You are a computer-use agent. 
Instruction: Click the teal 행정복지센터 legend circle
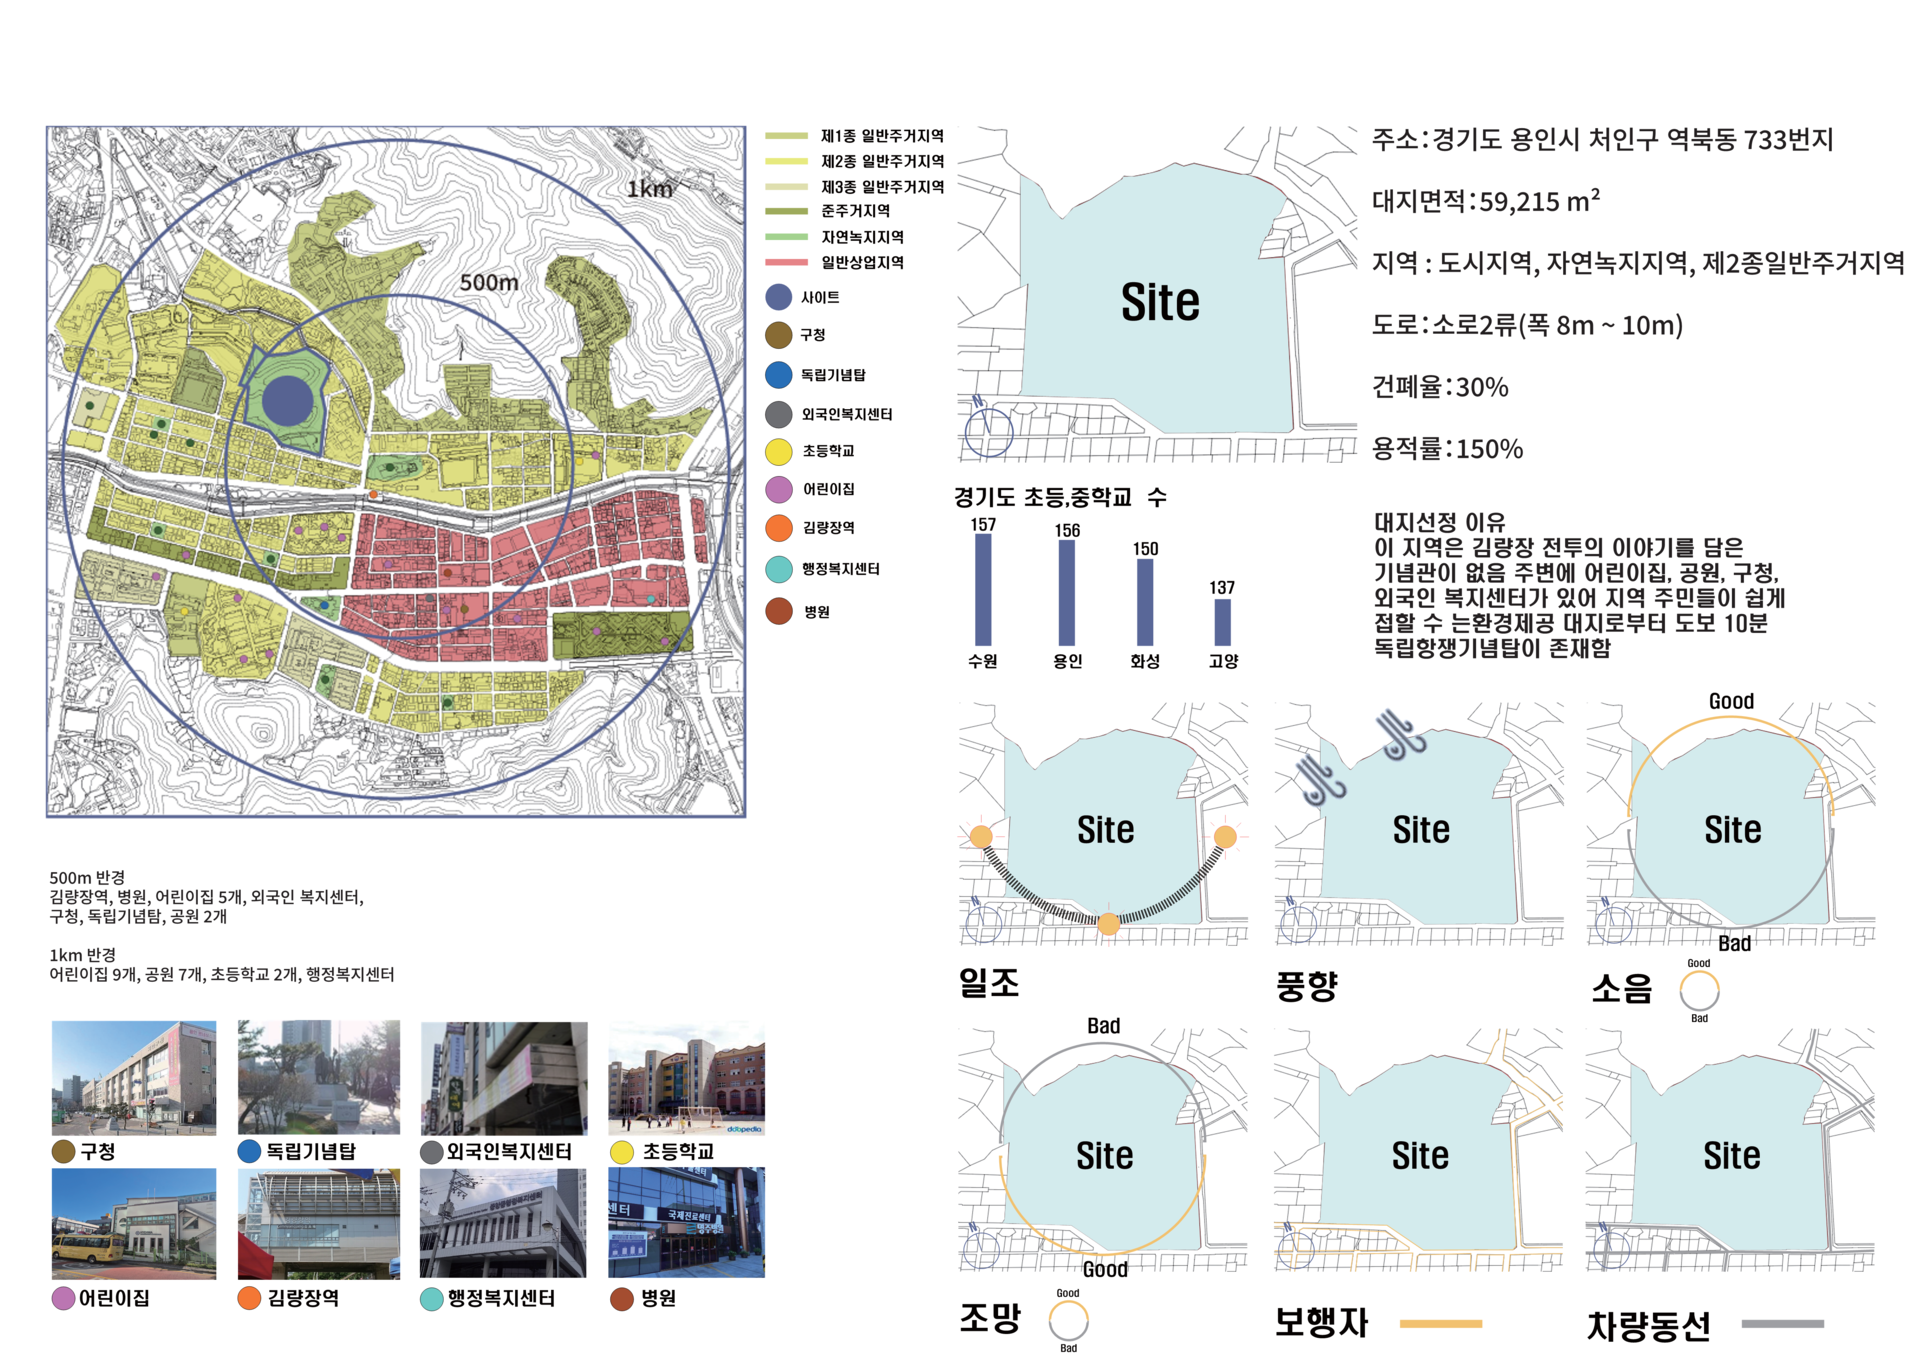click(779, 569)
